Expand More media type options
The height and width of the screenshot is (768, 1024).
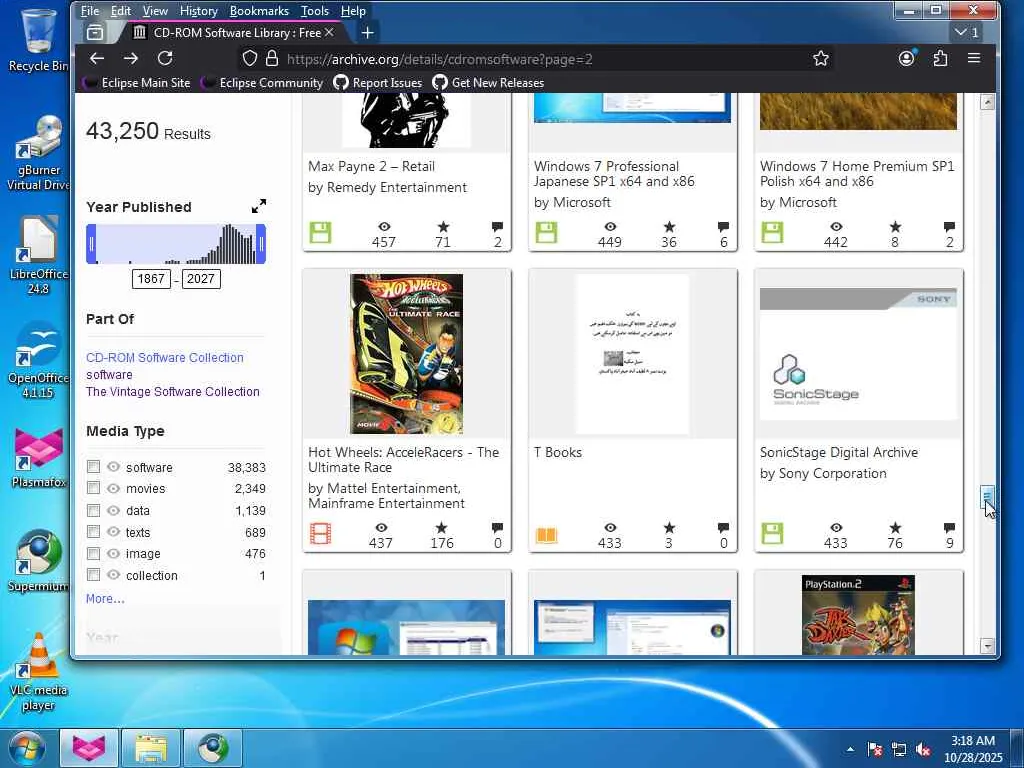[x=105, y=598]
